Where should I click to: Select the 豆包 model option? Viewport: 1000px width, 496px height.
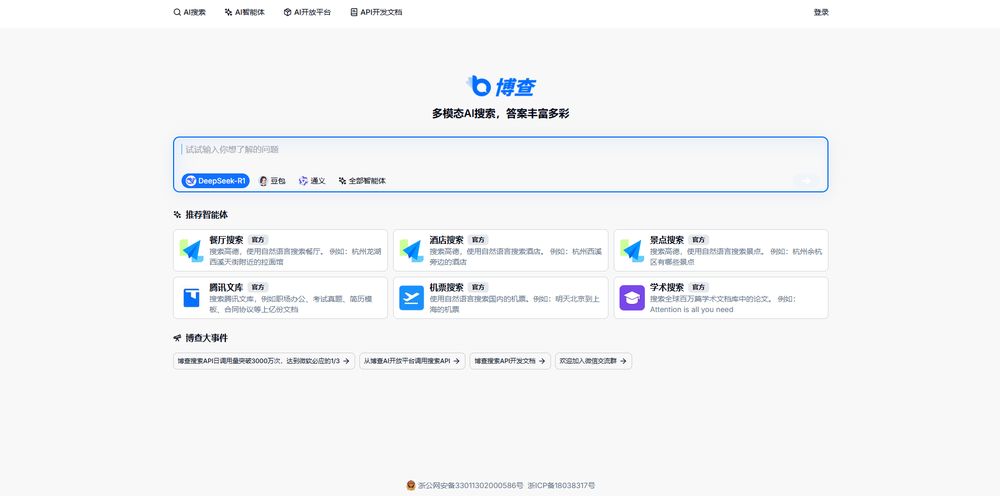click(x=272, y=181)
